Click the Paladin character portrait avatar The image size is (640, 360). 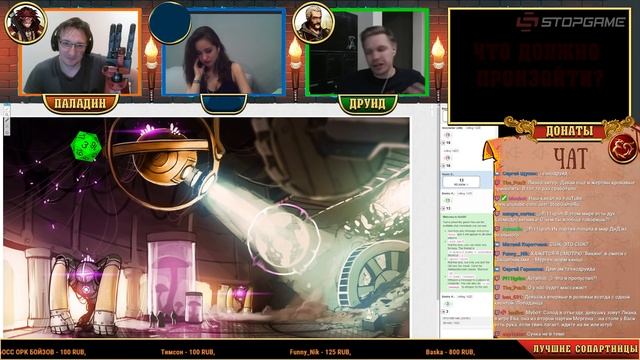26,23
